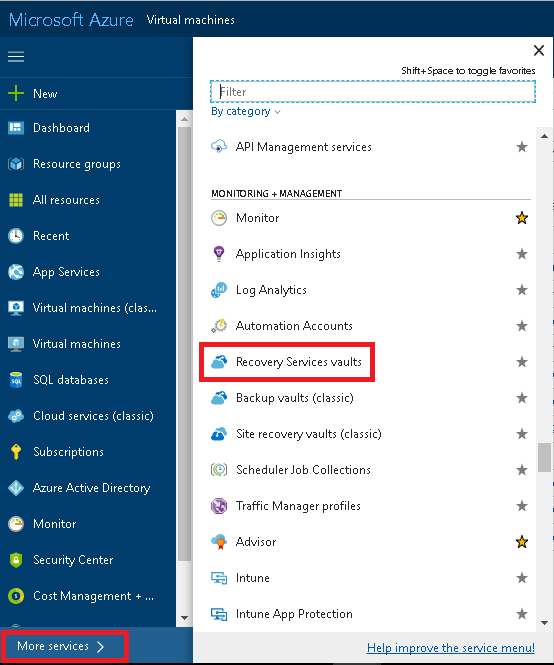
Task: Click the Intune App Protection icon
Action: click(x=219, y=614)
